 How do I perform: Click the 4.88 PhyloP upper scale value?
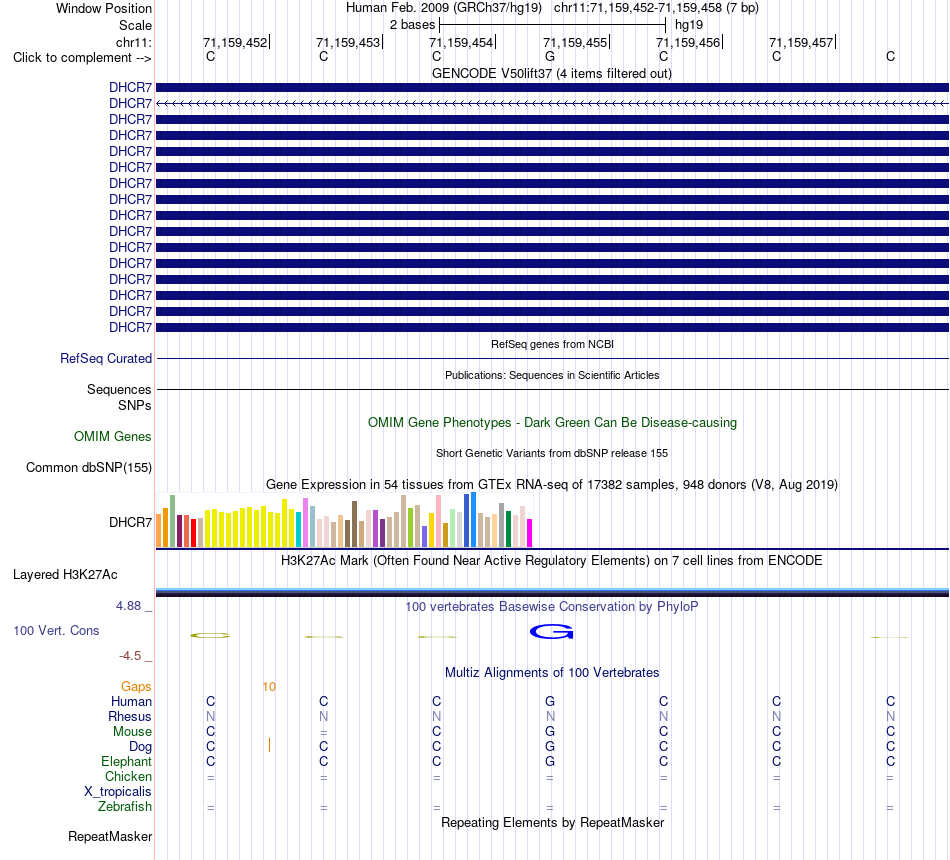129,605
